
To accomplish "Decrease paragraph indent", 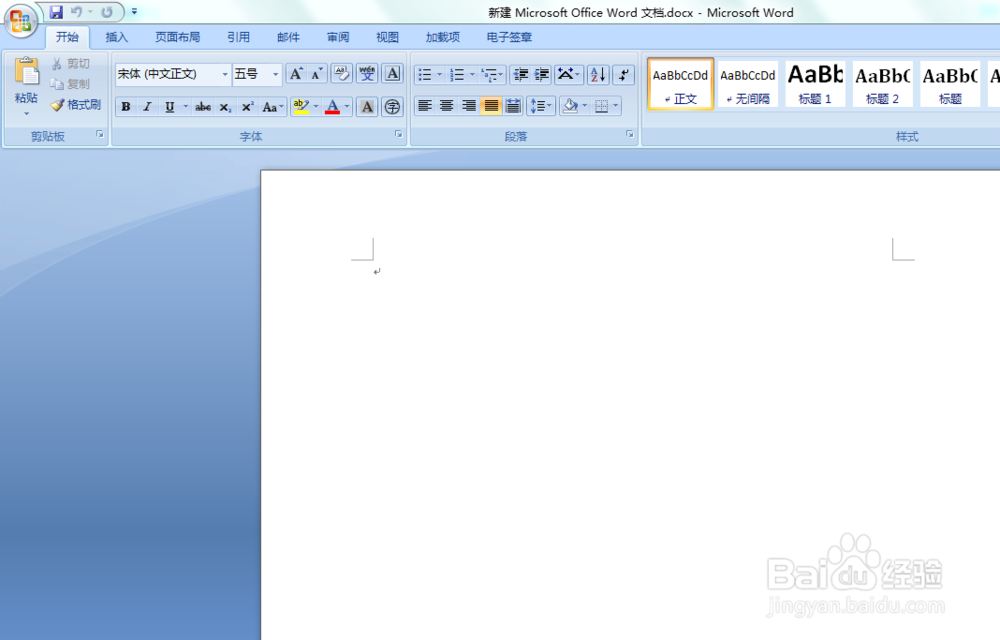I will [x=520, y=75].
